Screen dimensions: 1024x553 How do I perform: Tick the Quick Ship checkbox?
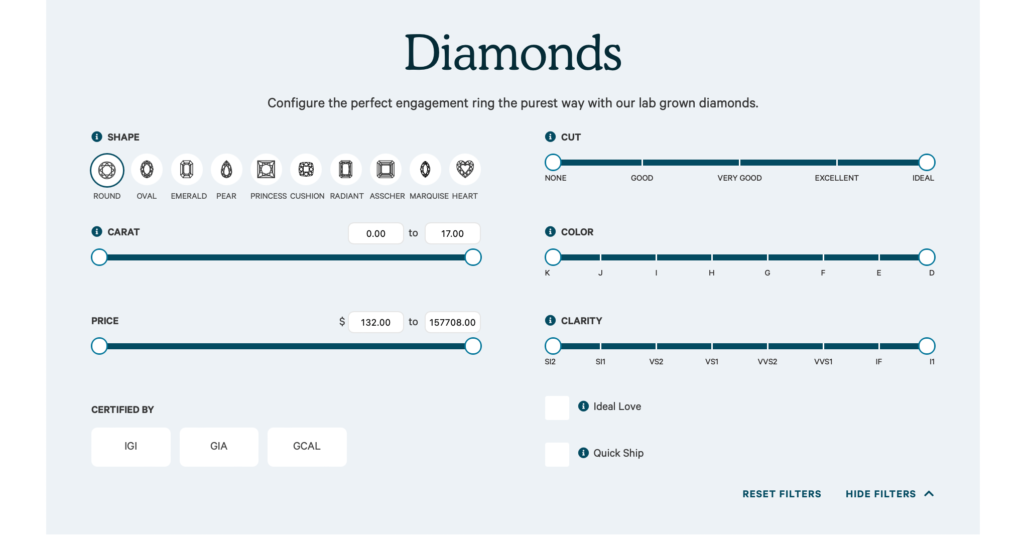point(557,454)
